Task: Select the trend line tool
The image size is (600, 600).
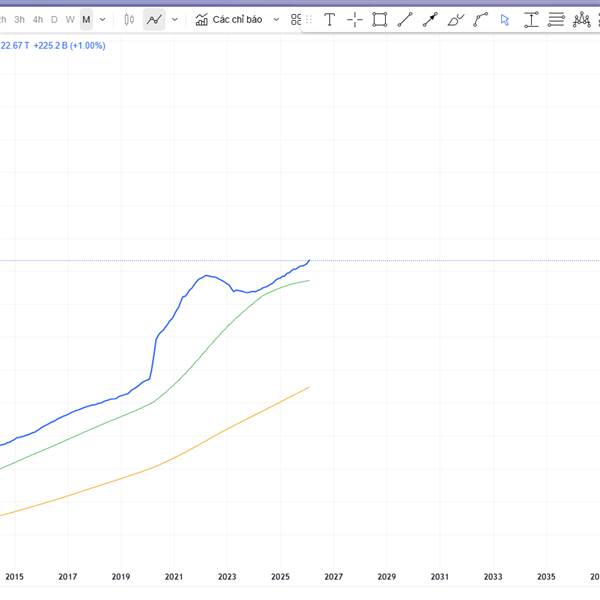Action: (x=405, y=19)
